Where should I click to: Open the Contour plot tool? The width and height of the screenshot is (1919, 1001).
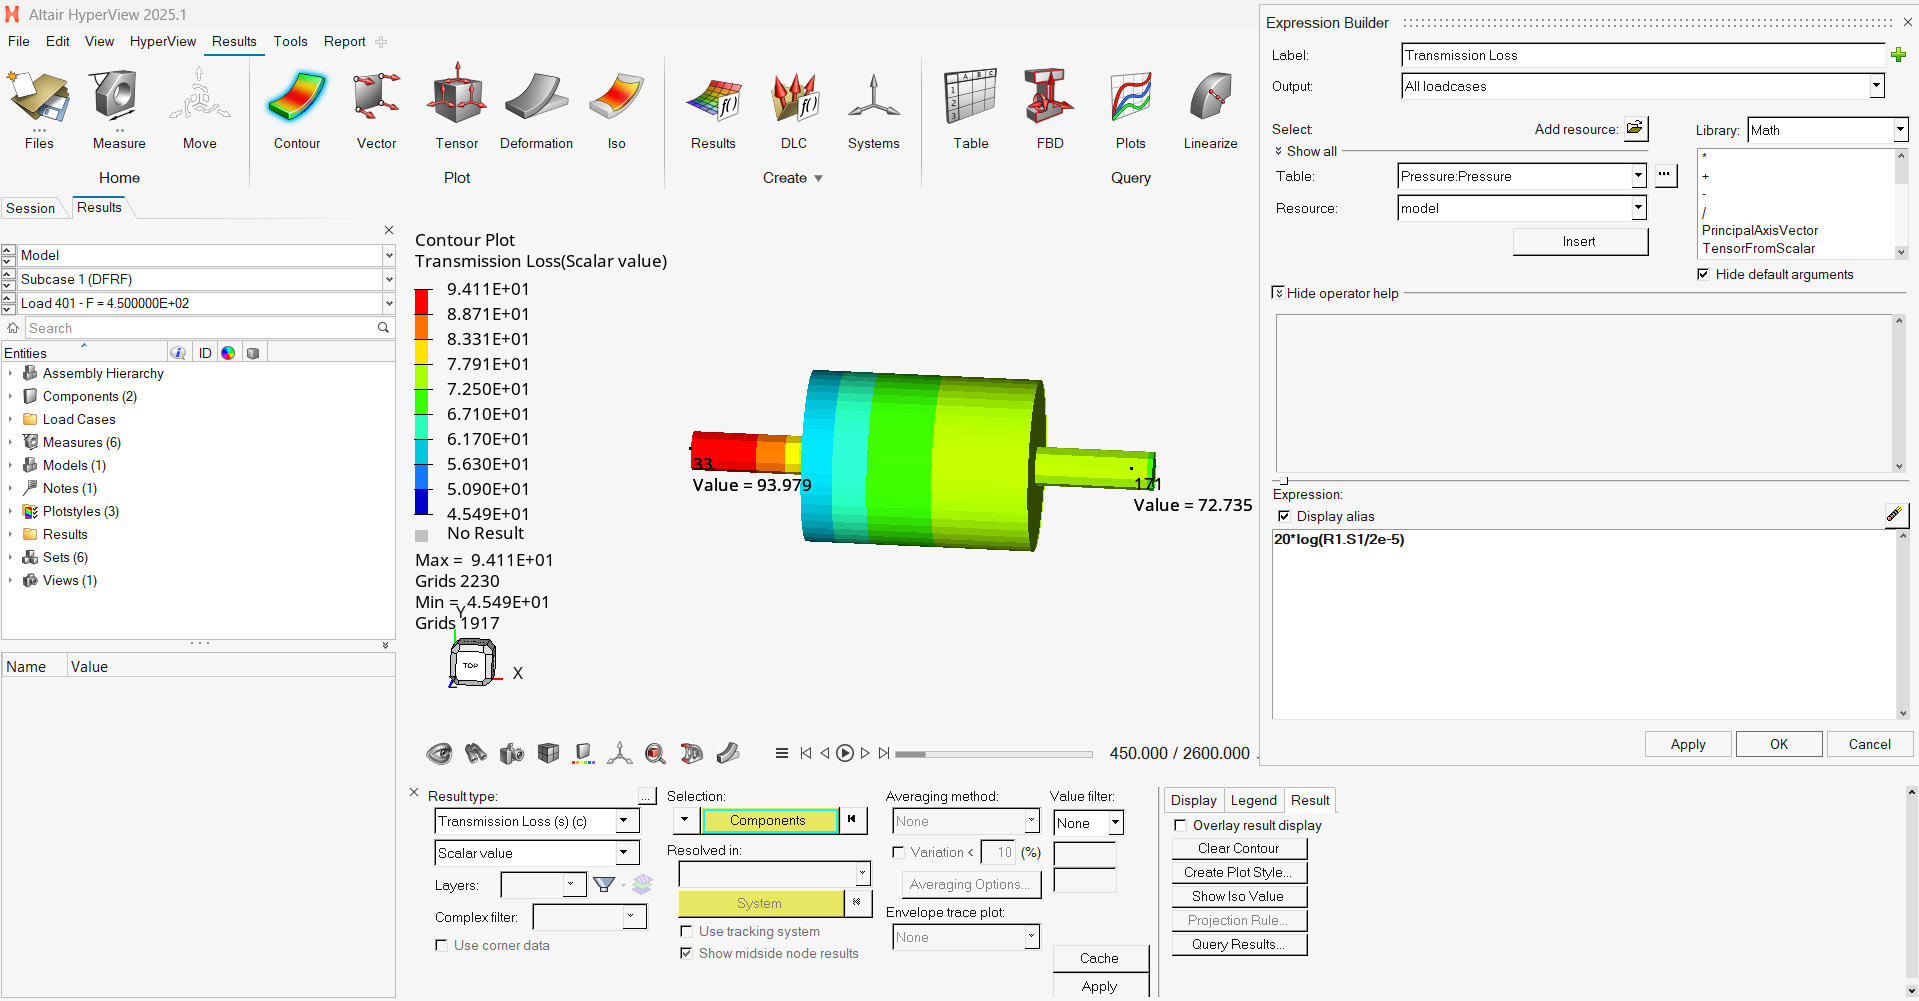297,98
